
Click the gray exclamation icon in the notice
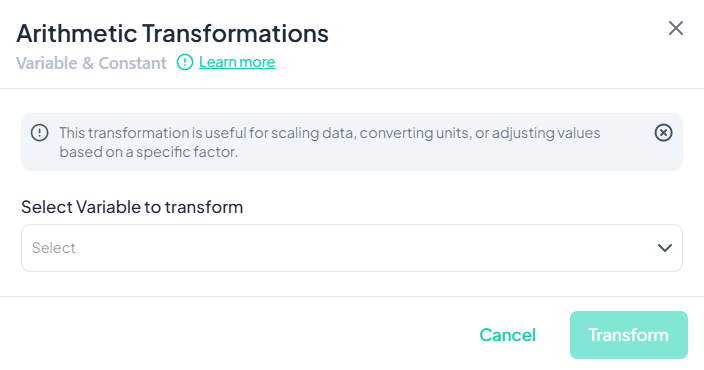pos(40,132)
